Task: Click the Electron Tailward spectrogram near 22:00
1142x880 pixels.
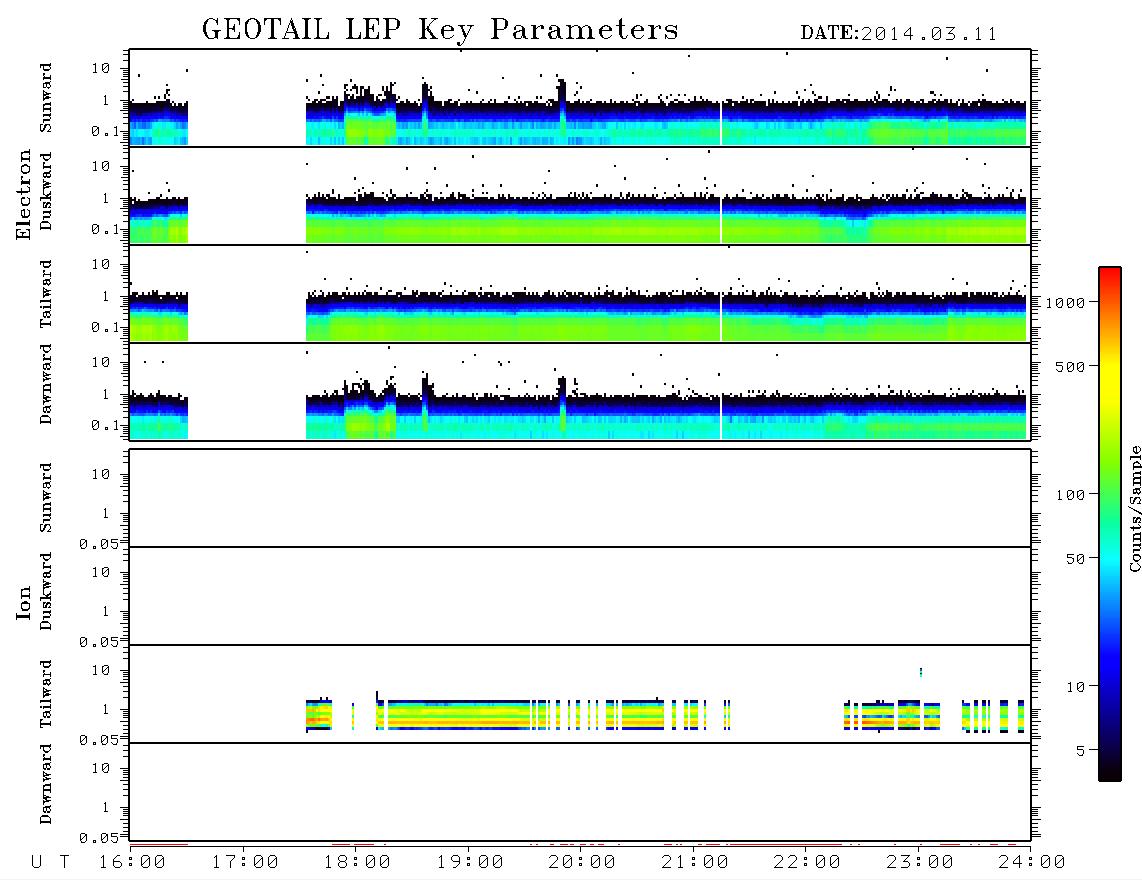Action: 807,317
